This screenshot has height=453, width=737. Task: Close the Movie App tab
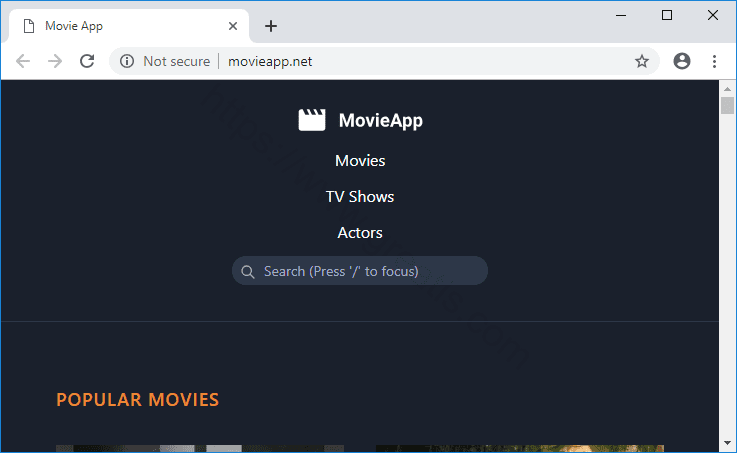[x=233, y=26]
